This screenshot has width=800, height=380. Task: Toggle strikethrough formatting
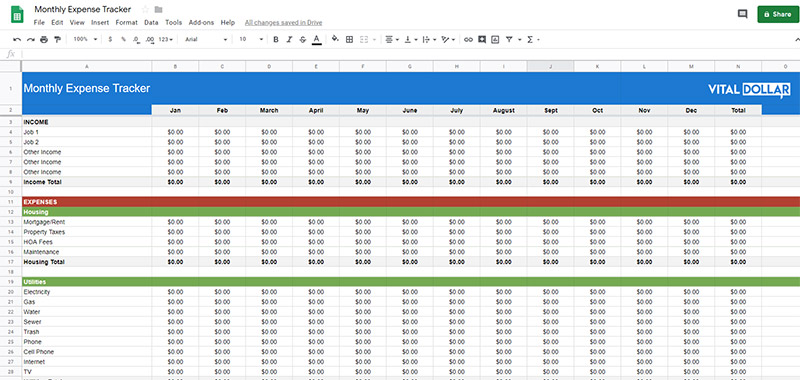[303, 39]
